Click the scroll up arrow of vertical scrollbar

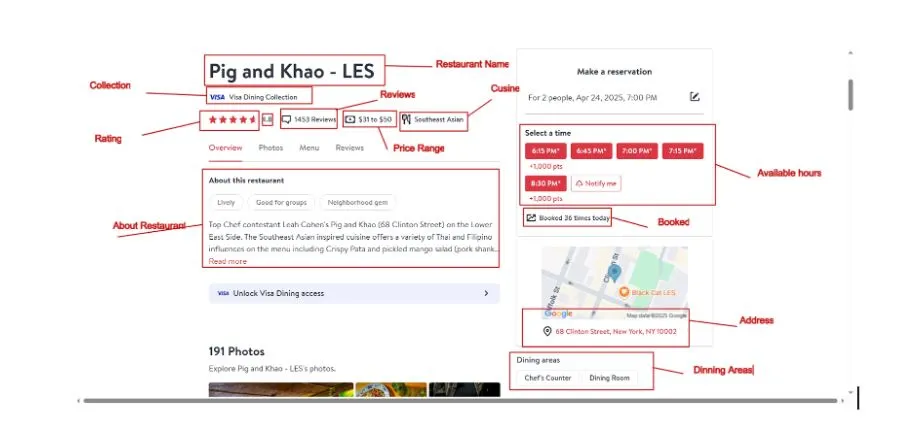pos(850,53)
